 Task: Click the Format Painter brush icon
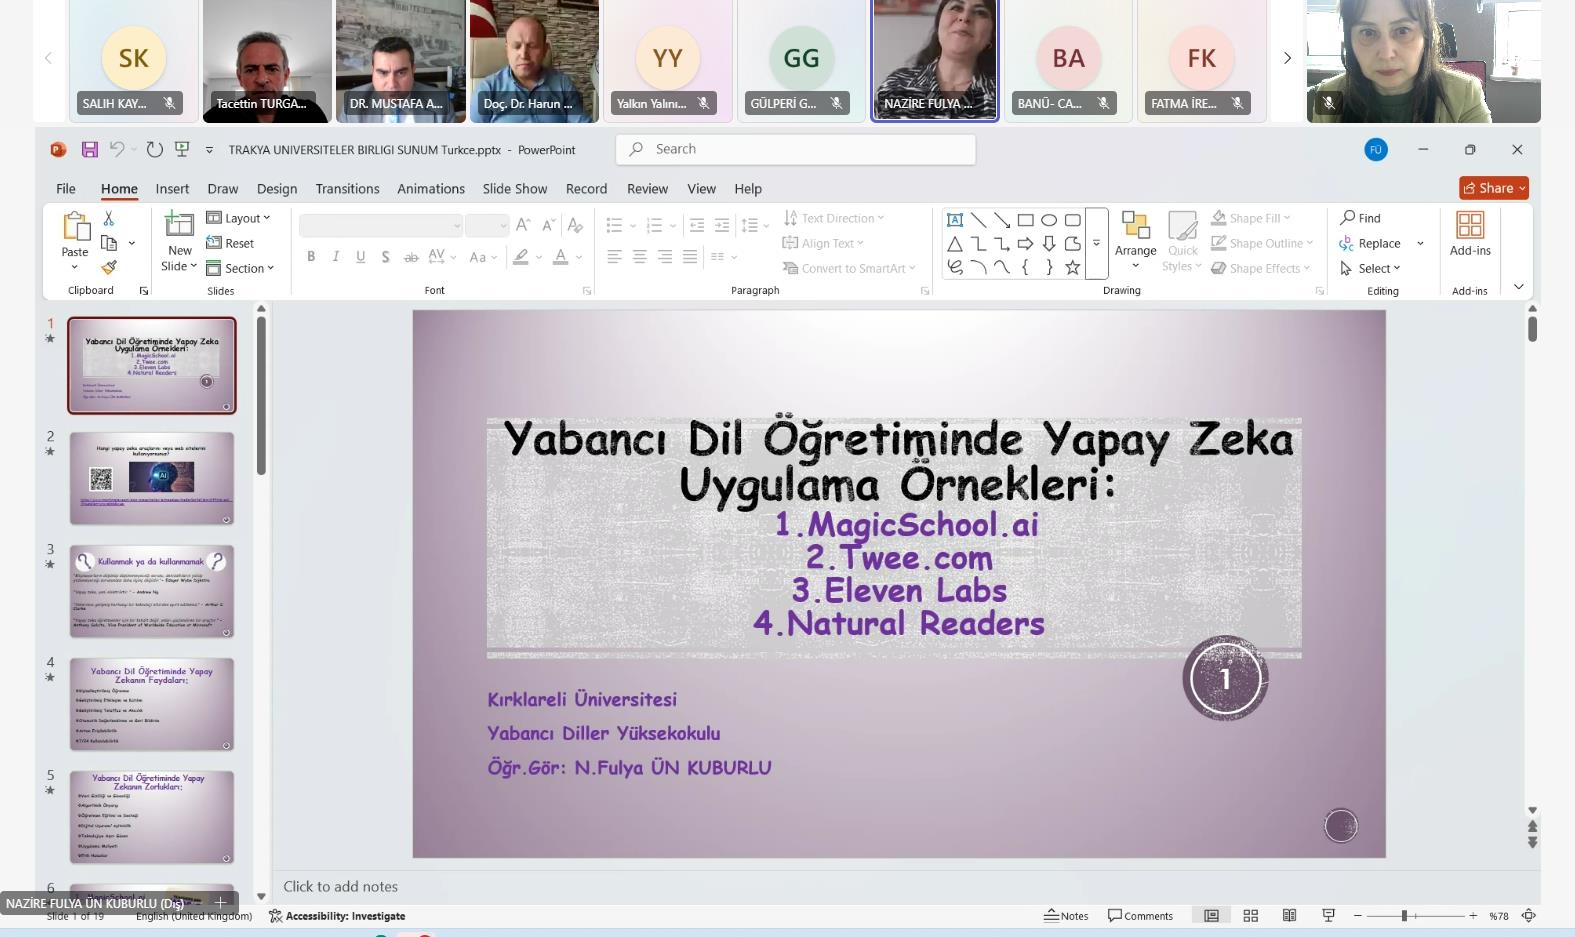click(109, 267)
